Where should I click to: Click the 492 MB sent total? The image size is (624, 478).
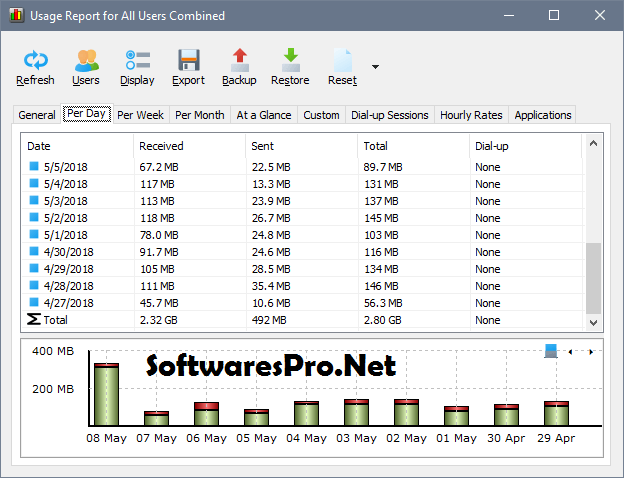[269, 320]
